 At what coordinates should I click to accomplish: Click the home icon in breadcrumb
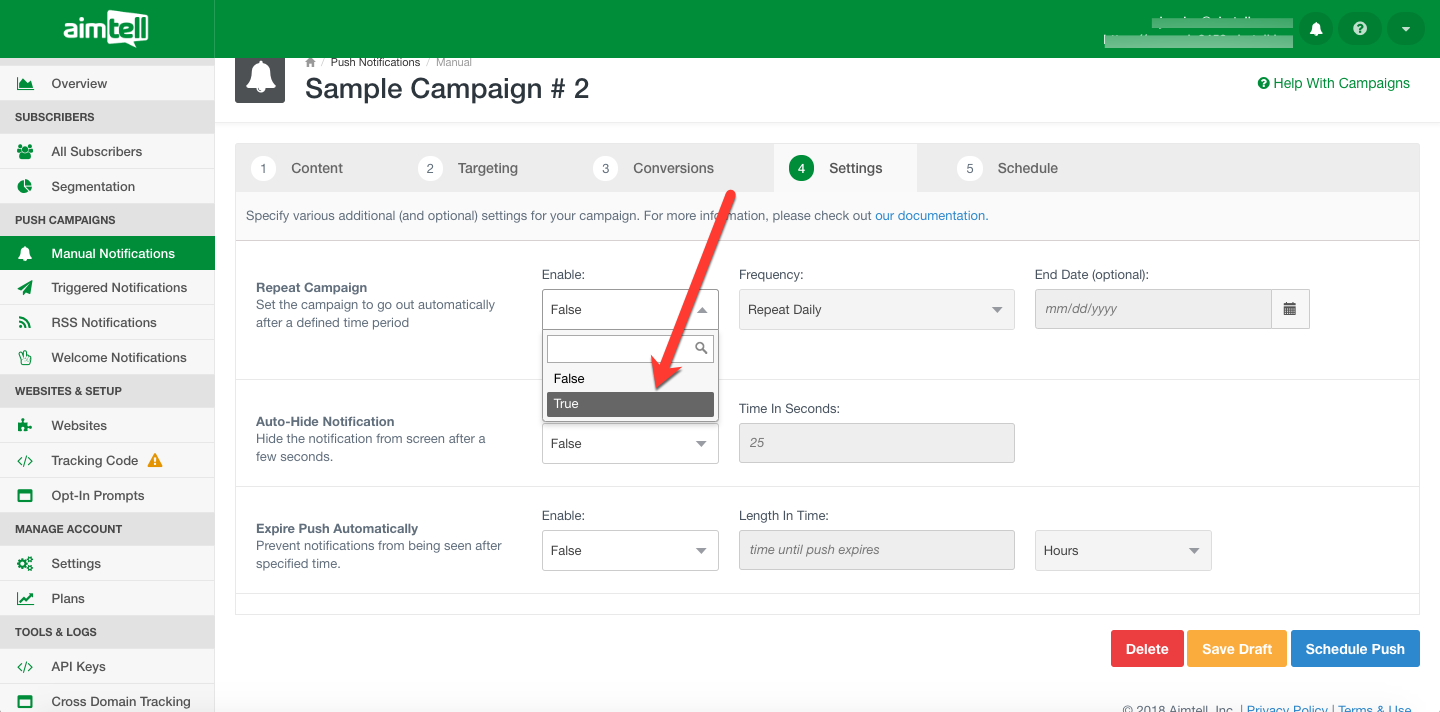[x=311, y=63]
